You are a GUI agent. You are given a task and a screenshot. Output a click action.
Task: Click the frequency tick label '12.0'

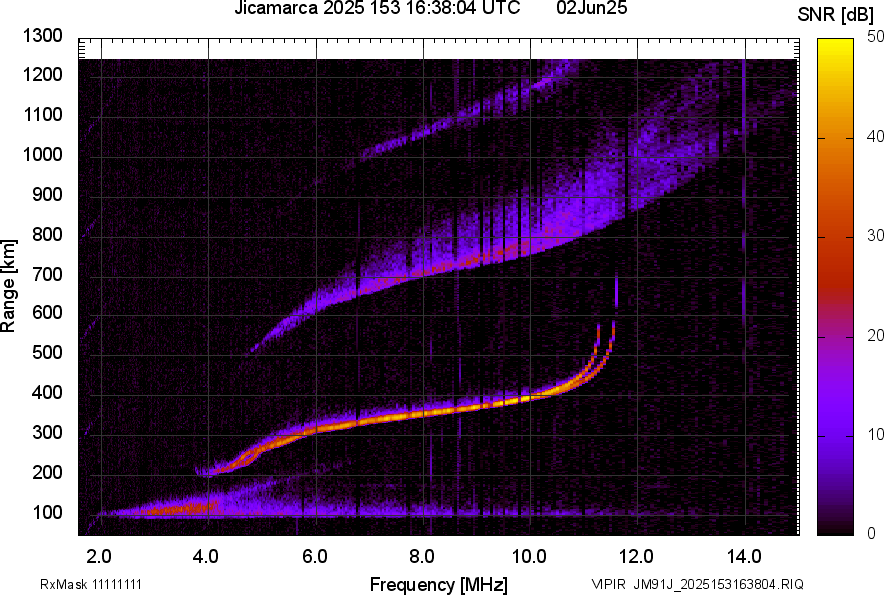click(x=636, y=556)
